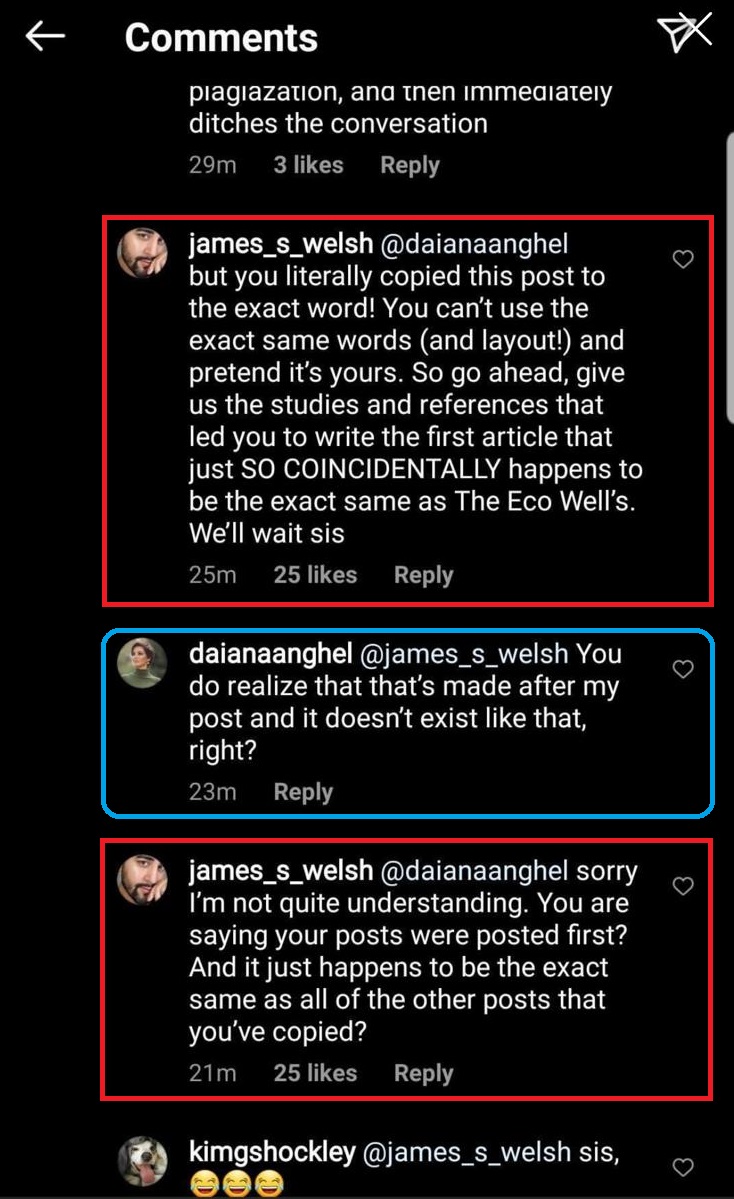Open the kimgshockley username link
Screen dimensions: 734x1199
272,1153
